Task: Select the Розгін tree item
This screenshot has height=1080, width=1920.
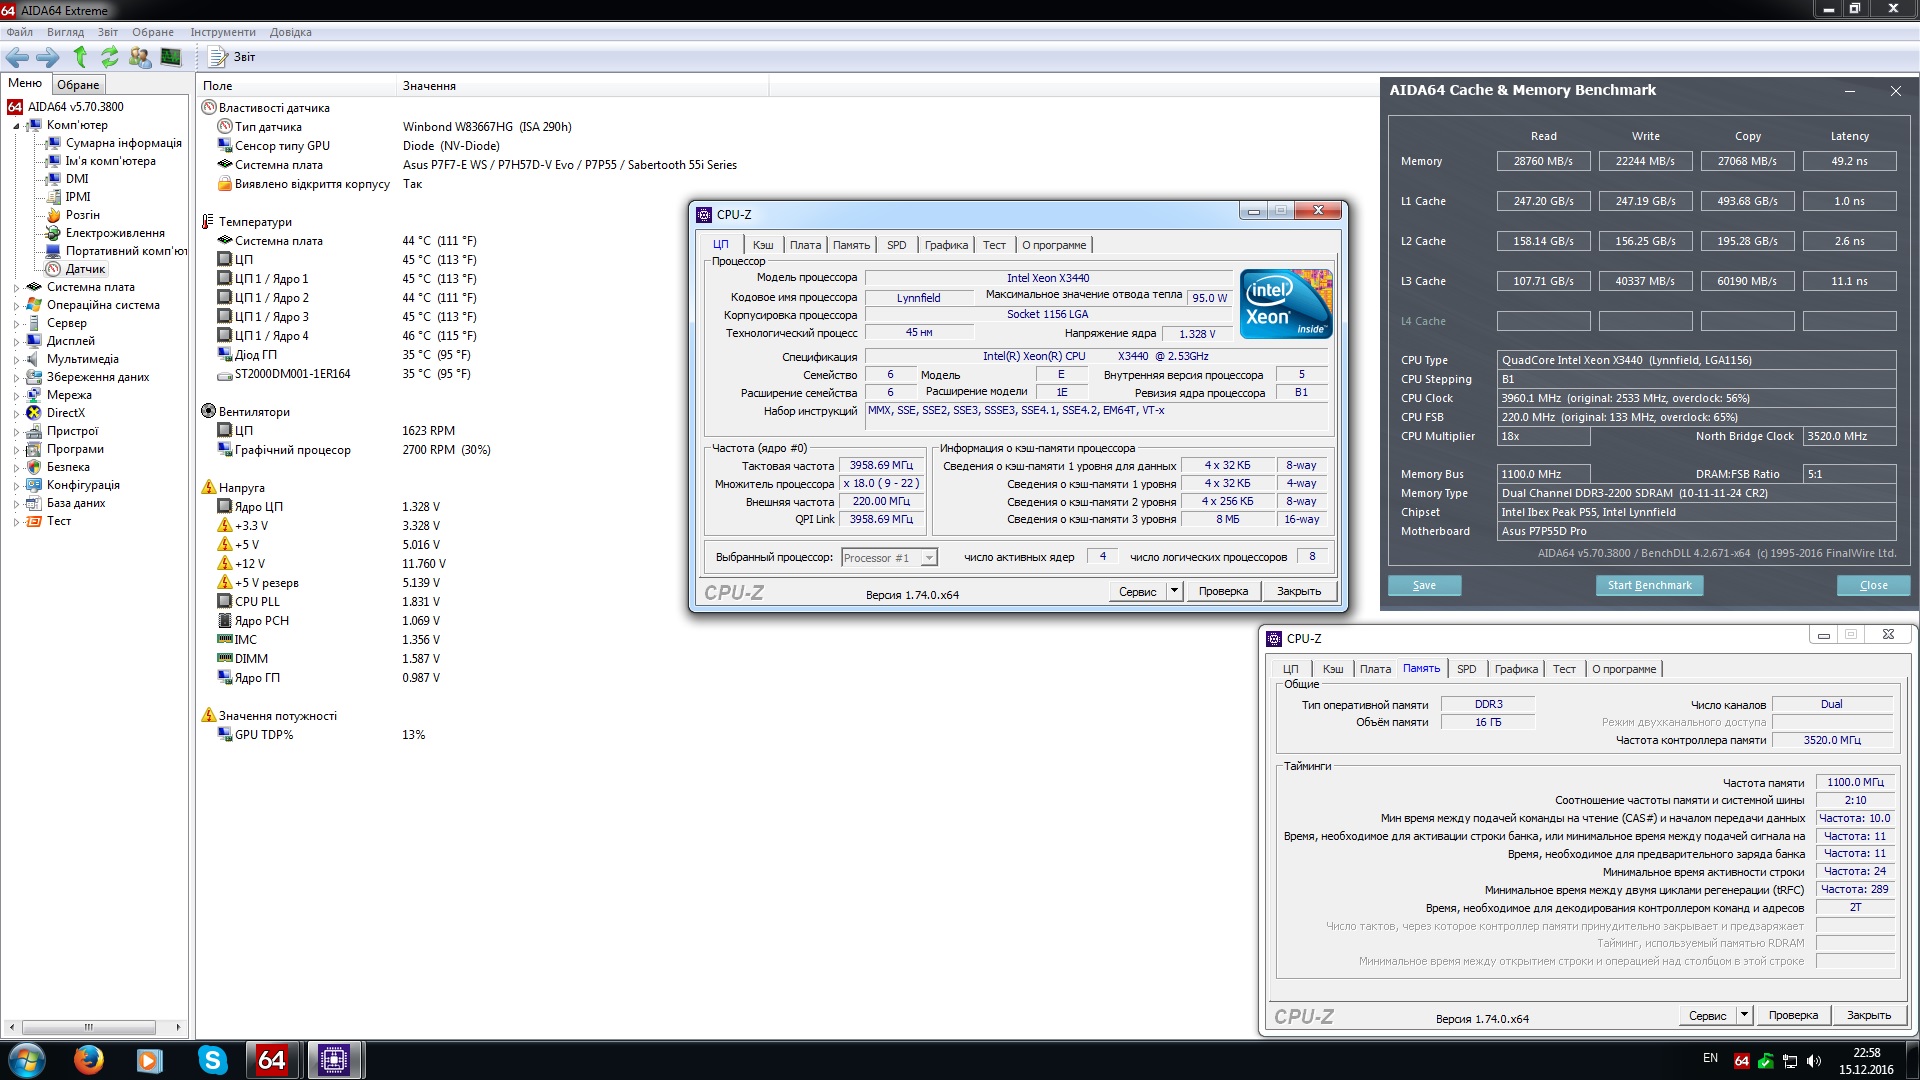Action: [x=82, y=215]
